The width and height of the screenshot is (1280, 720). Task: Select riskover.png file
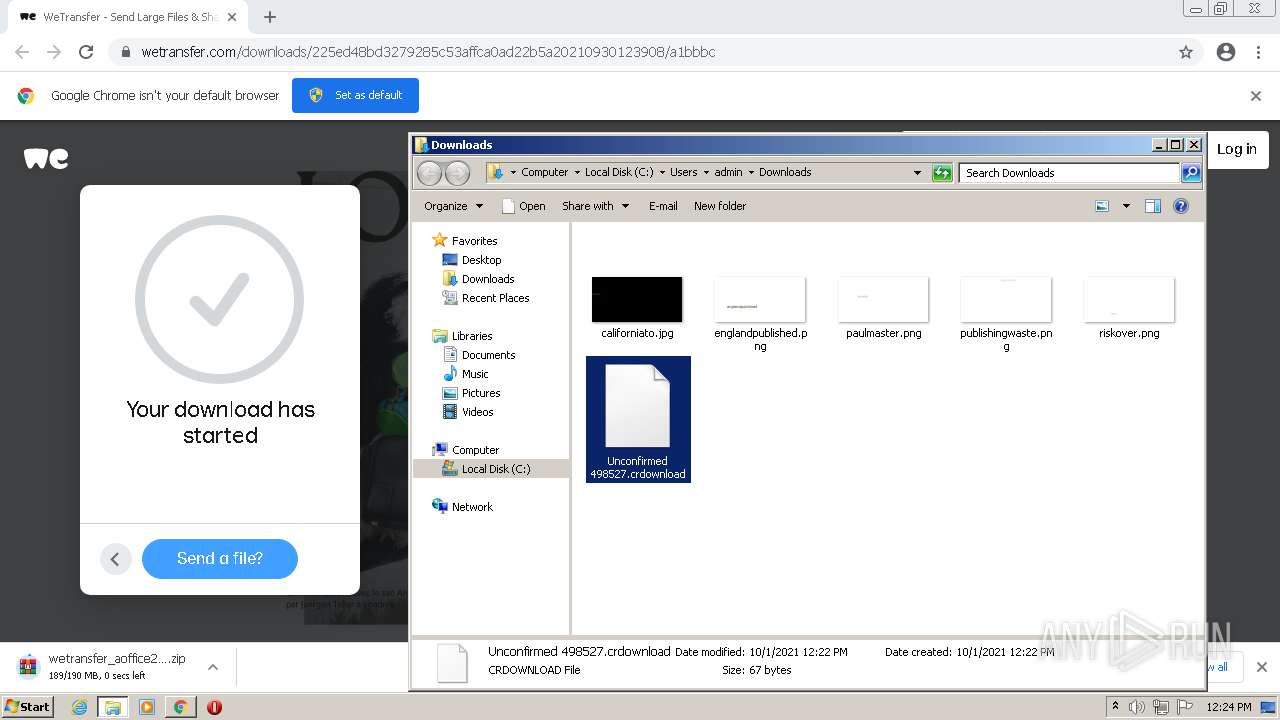pyautogui.click(x=1129, y=308)
